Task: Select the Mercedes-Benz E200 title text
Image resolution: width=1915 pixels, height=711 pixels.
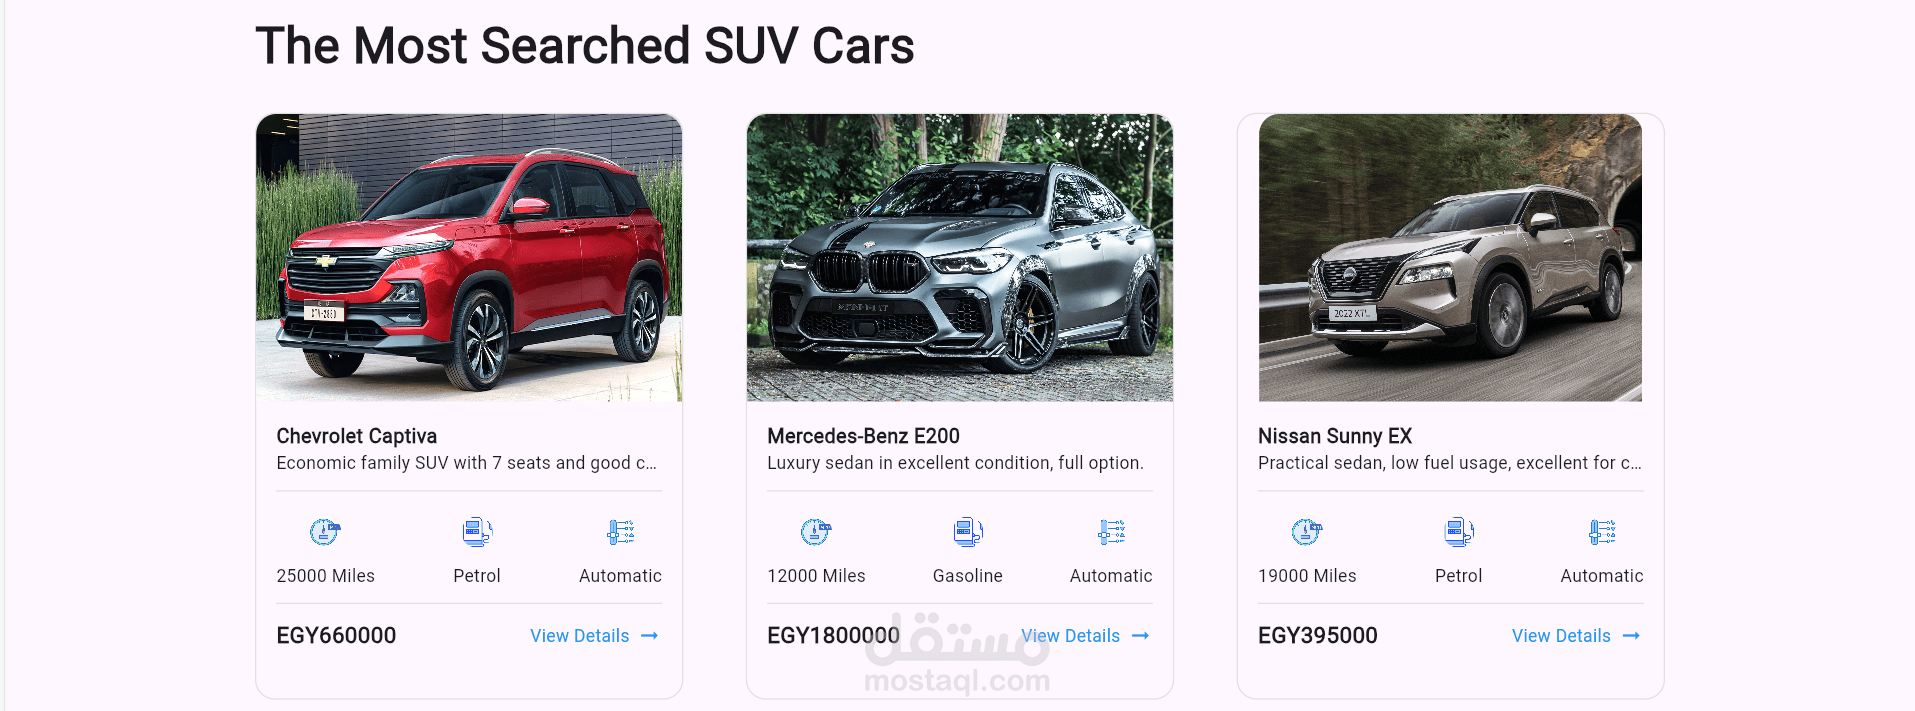Action: click(863, 436)
